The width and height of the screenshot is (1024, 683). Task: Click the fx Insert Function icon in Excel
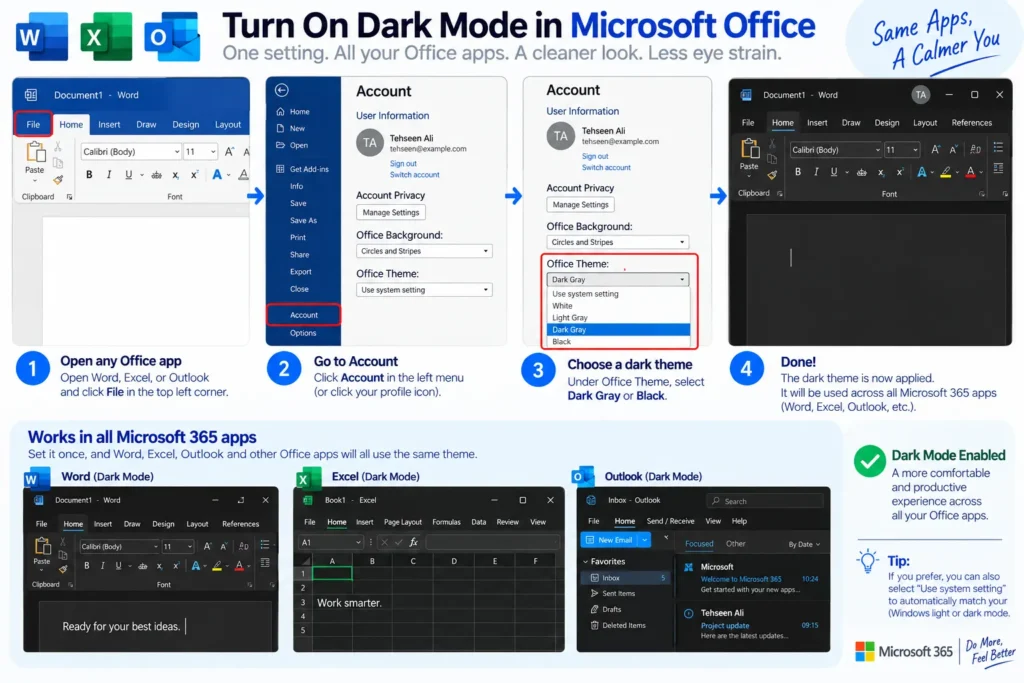(x=413, y=542)
